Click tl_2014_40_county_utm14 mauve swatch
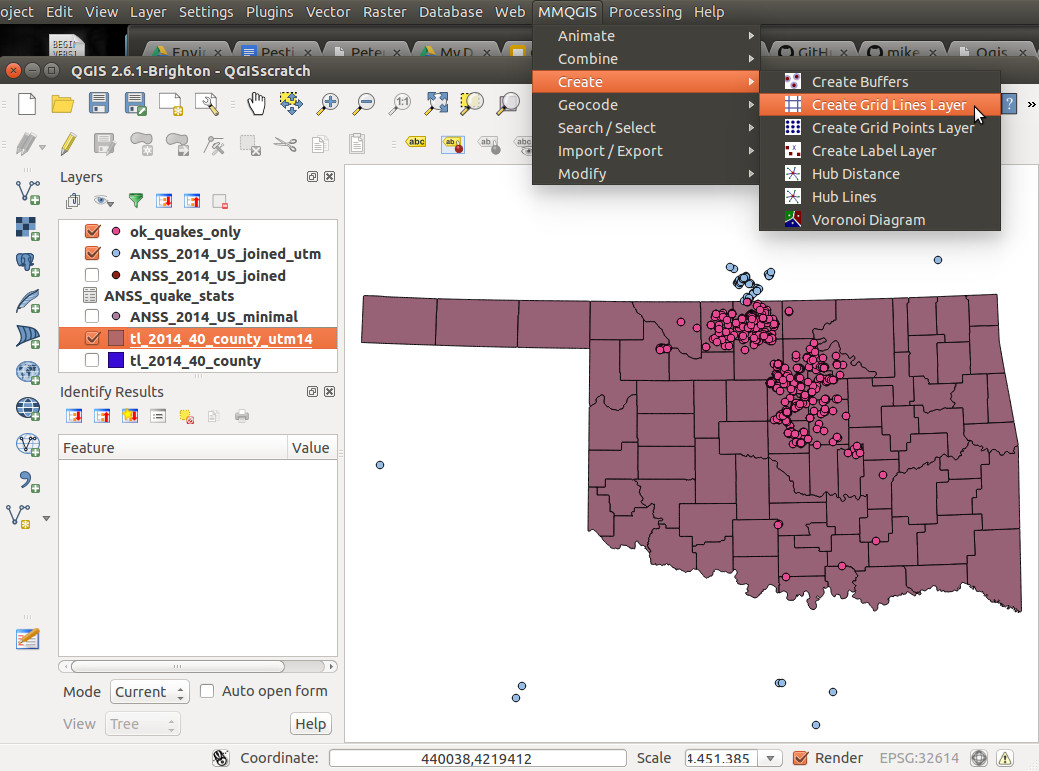 (x=116, y=338)
